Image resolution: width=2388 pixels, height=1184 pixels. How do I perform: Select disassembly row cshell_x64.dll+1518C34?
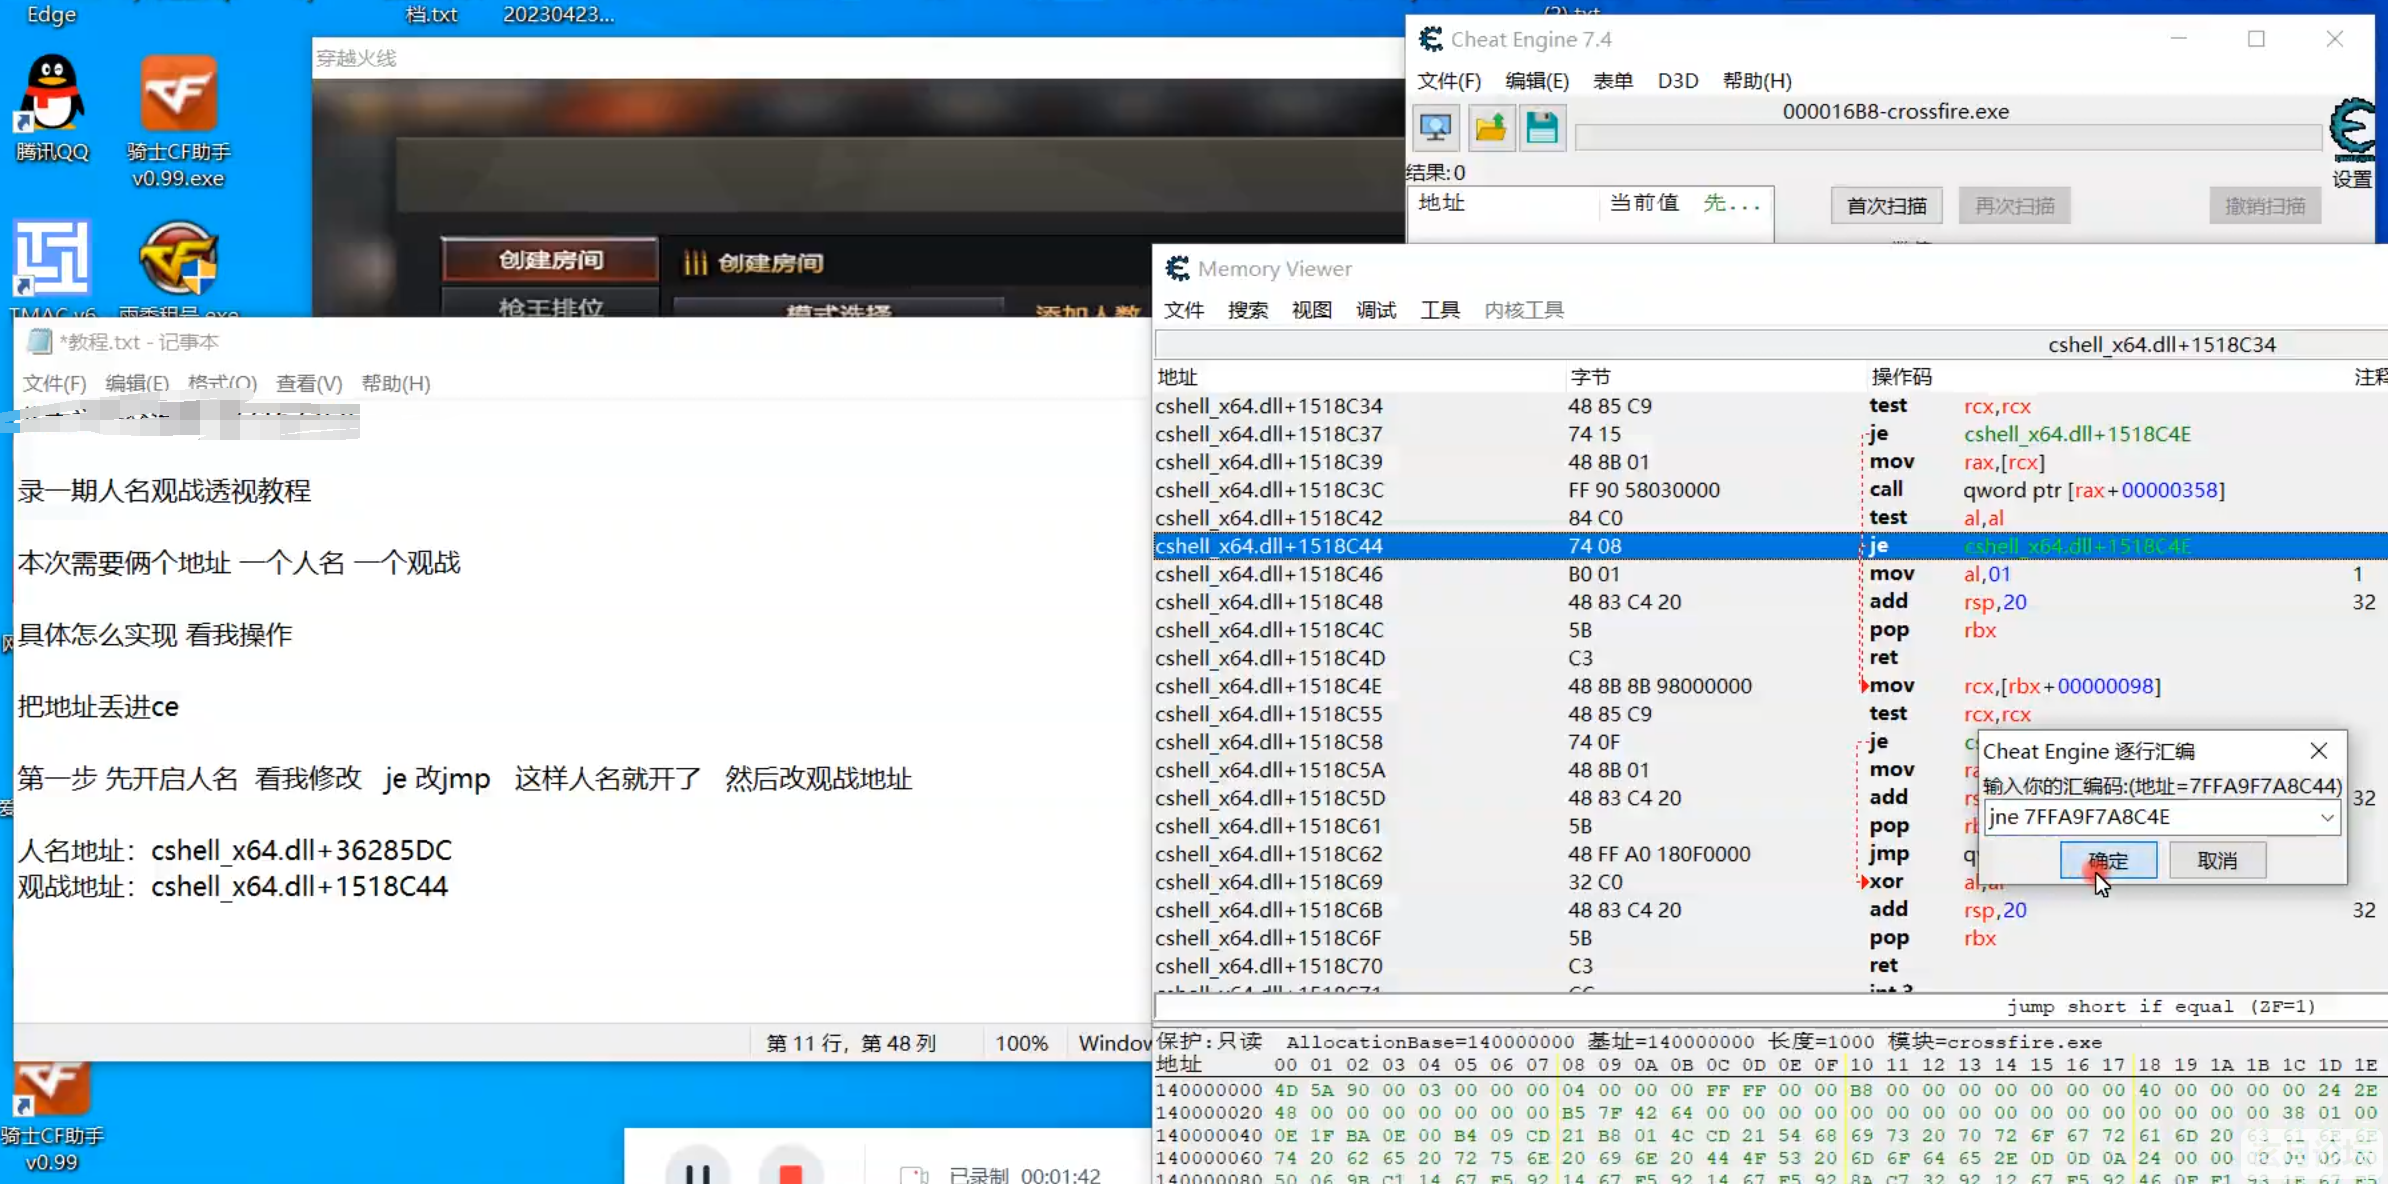pos(1770,406)
